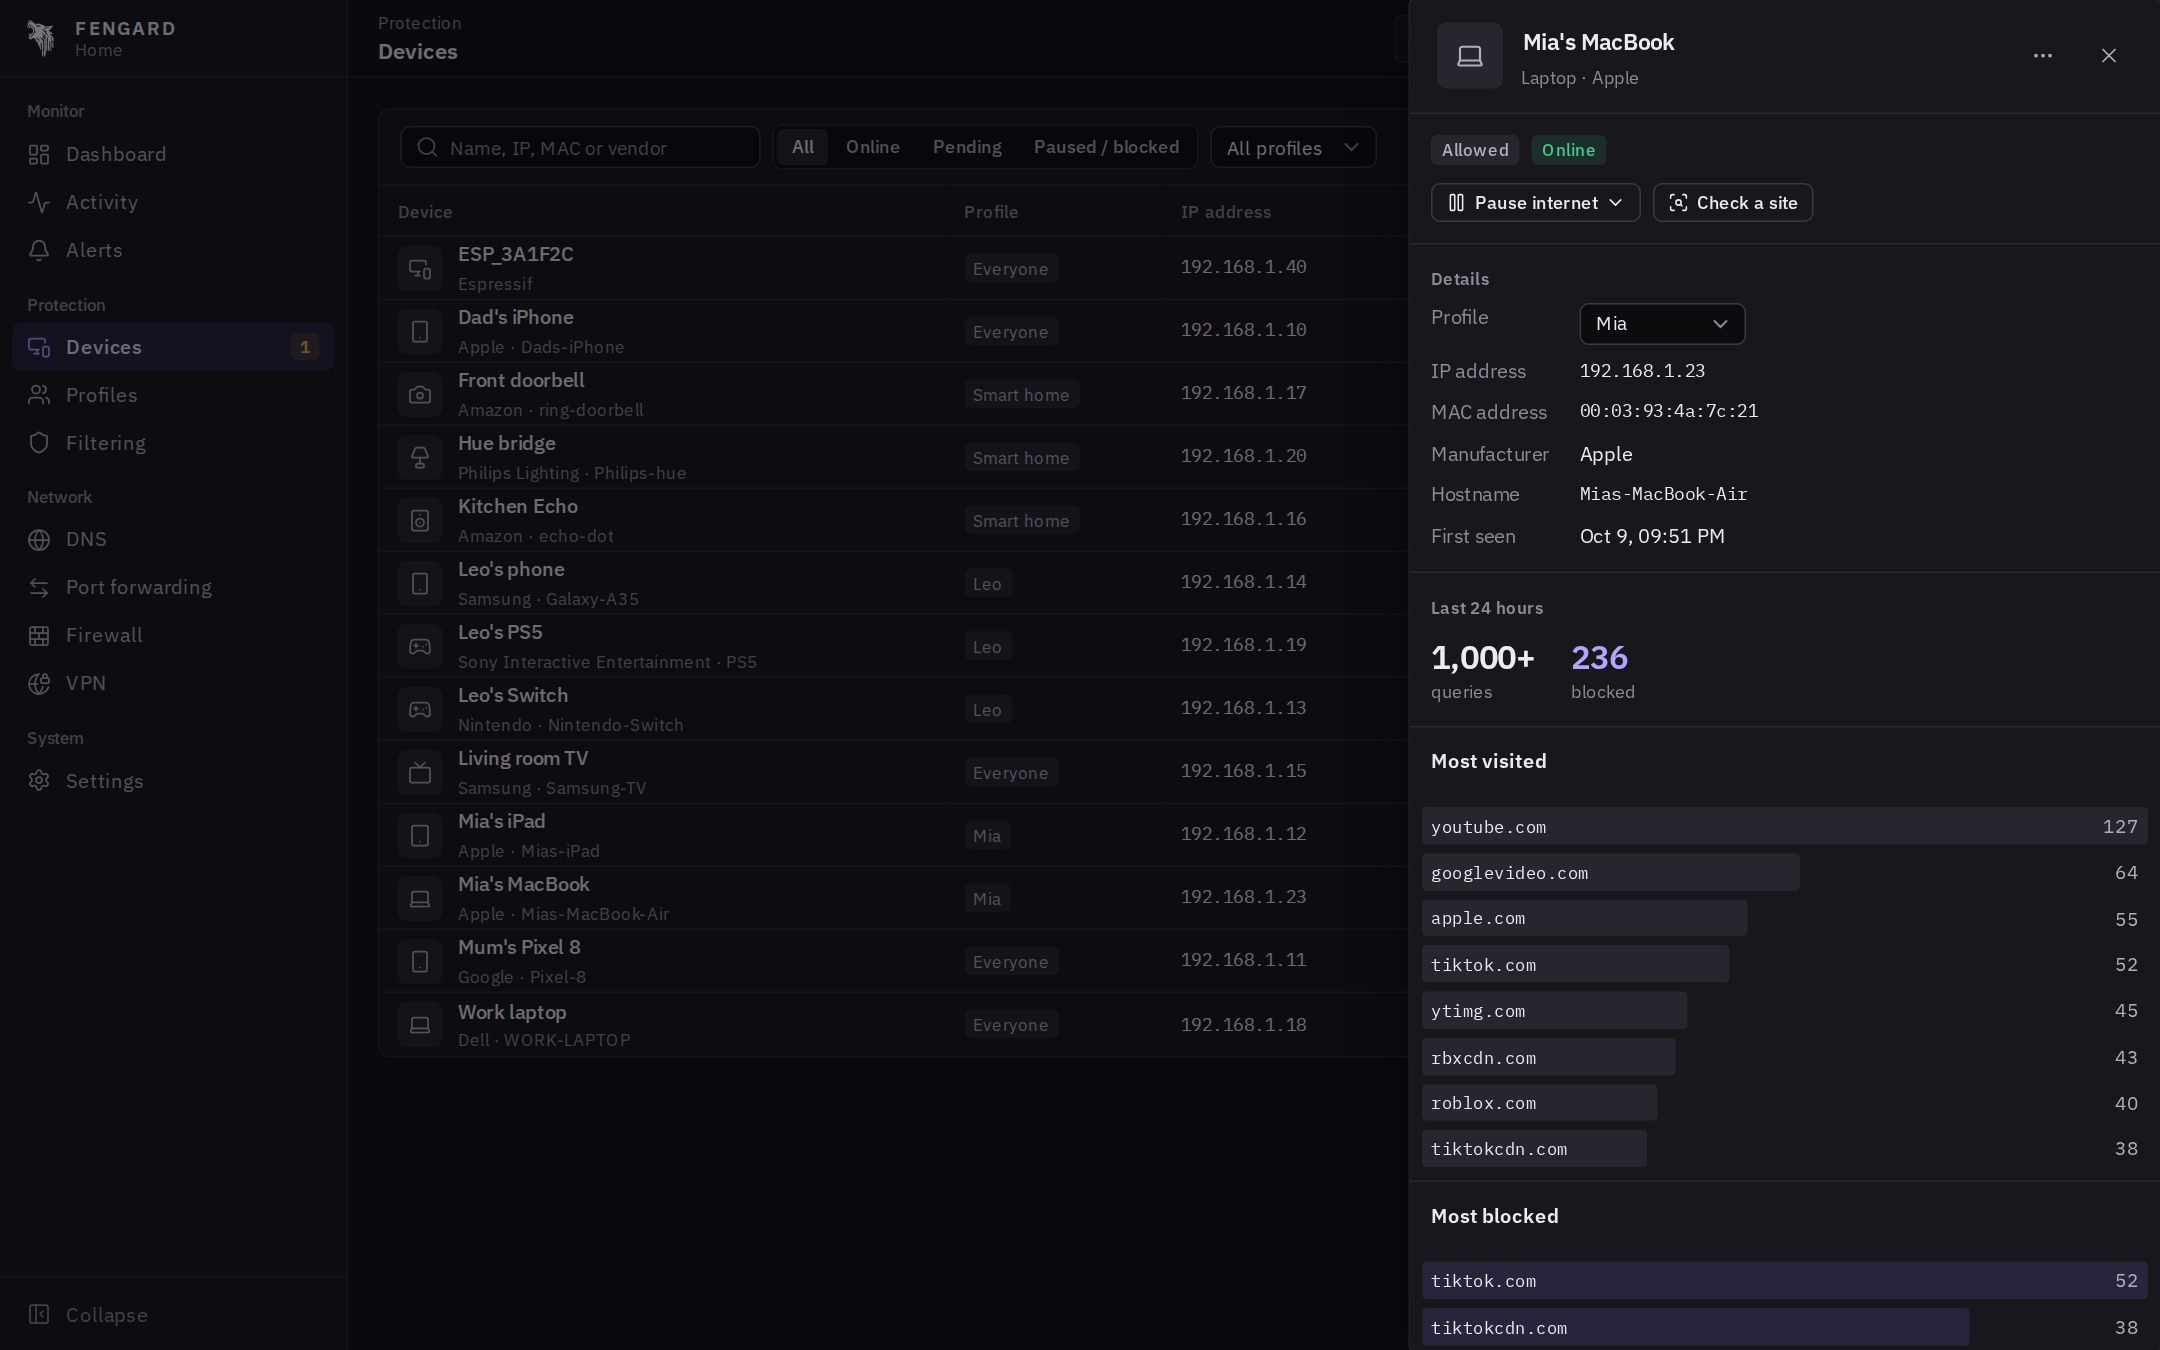Select the ESP_3A1F2C device row
The image size is (2160, 1350).
coord(893,268)
